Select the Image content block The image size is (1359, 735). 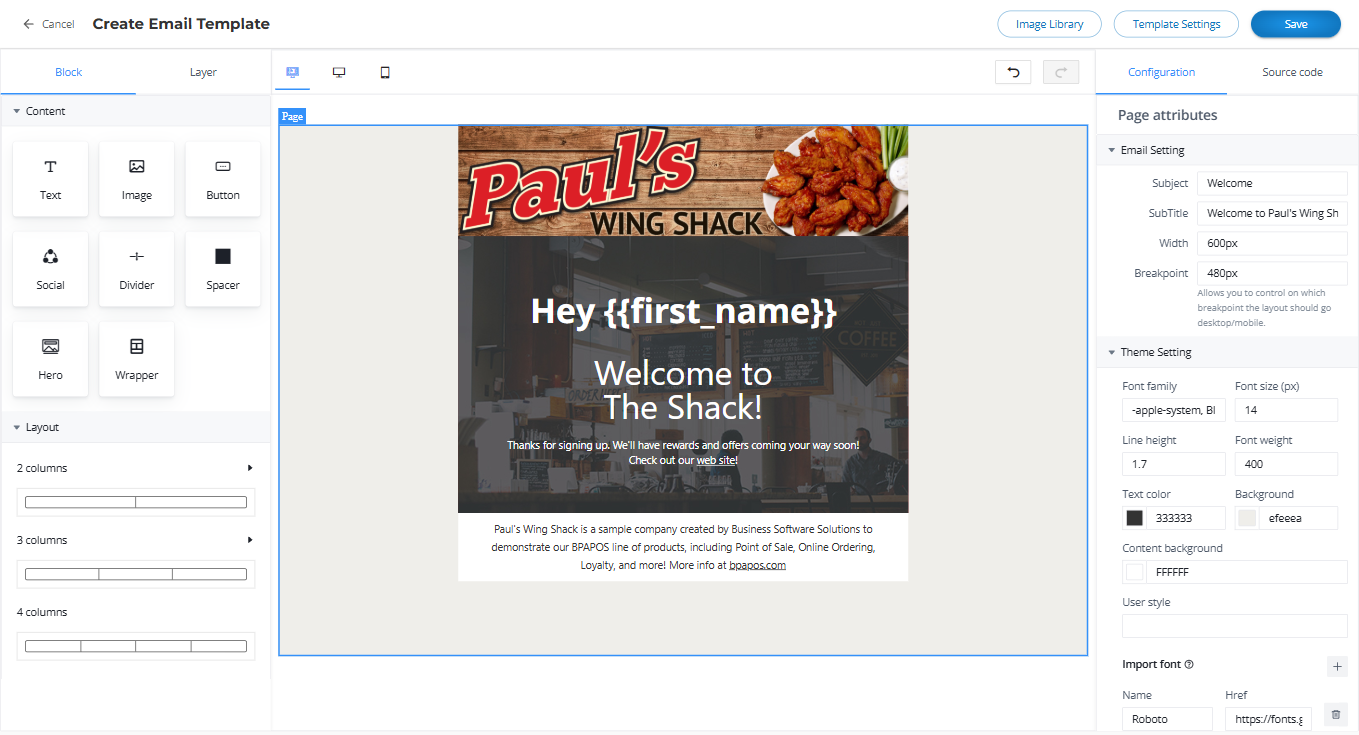pyautogui.click(x=136, y=179)
